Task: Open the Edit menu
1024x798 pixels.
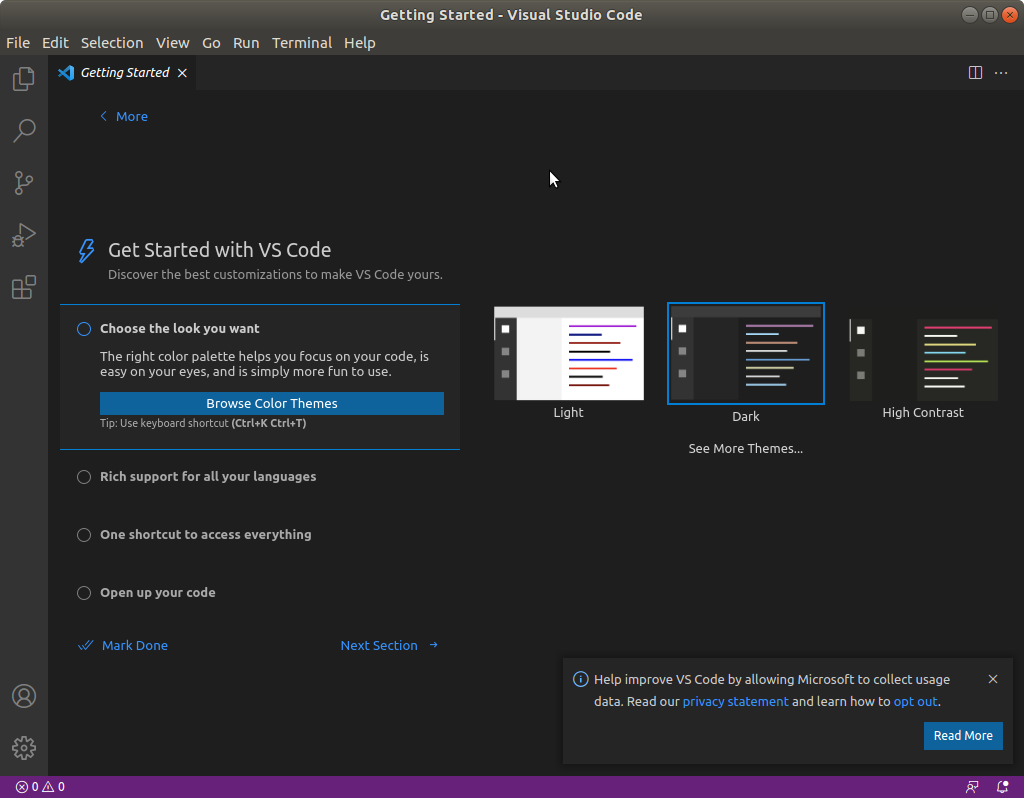Action: click(x=55, y=43)
